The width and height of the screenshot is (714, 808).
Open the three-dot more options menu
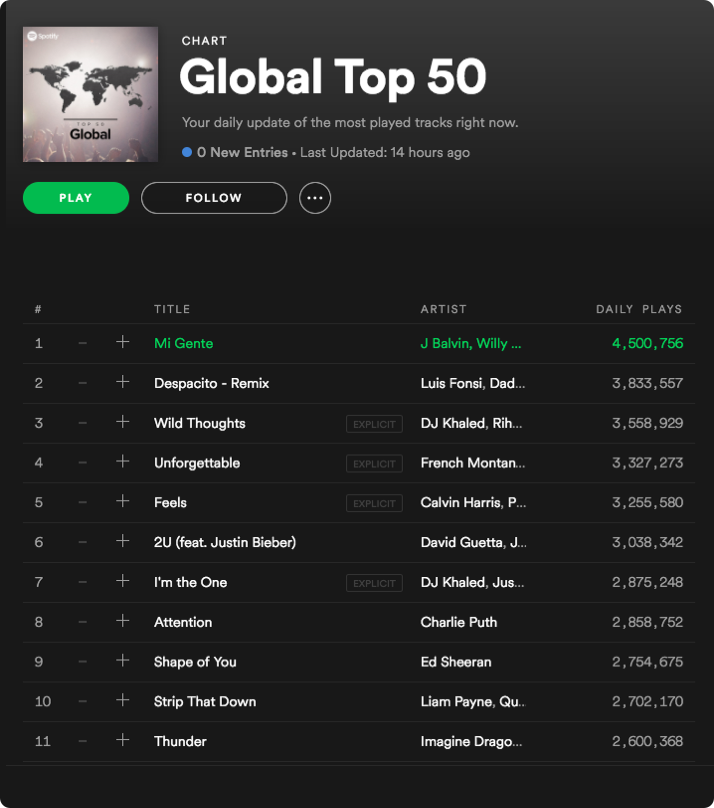point(315,198)
